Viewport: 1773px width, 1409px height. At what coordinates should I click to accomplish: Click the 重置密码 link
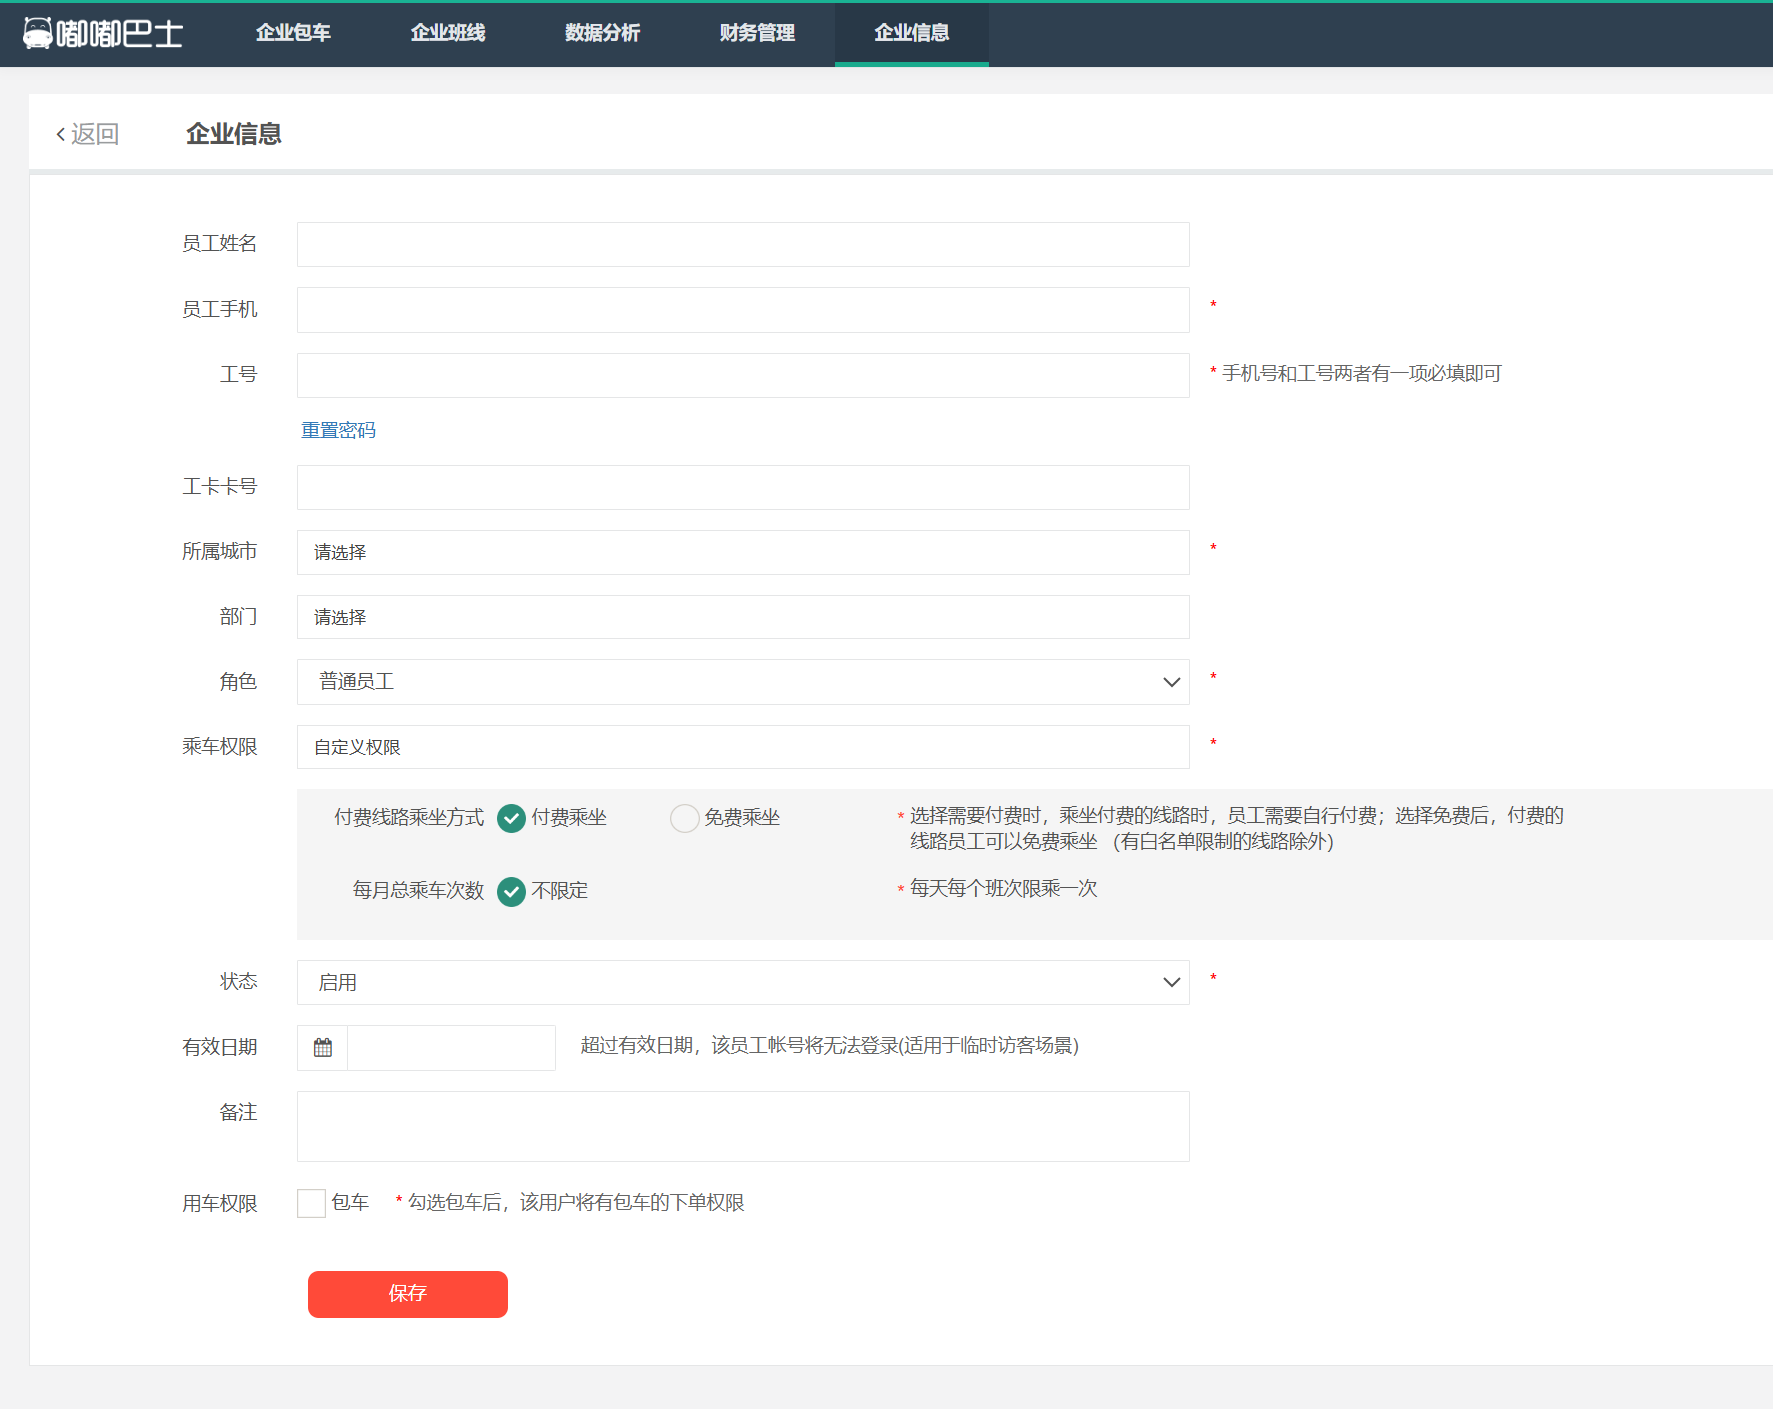click(x=338, y=429)
